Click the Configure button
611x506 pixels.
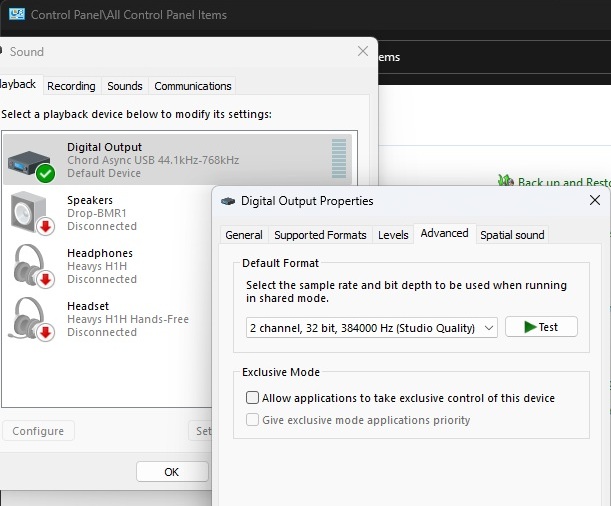[x=38, y=431]
